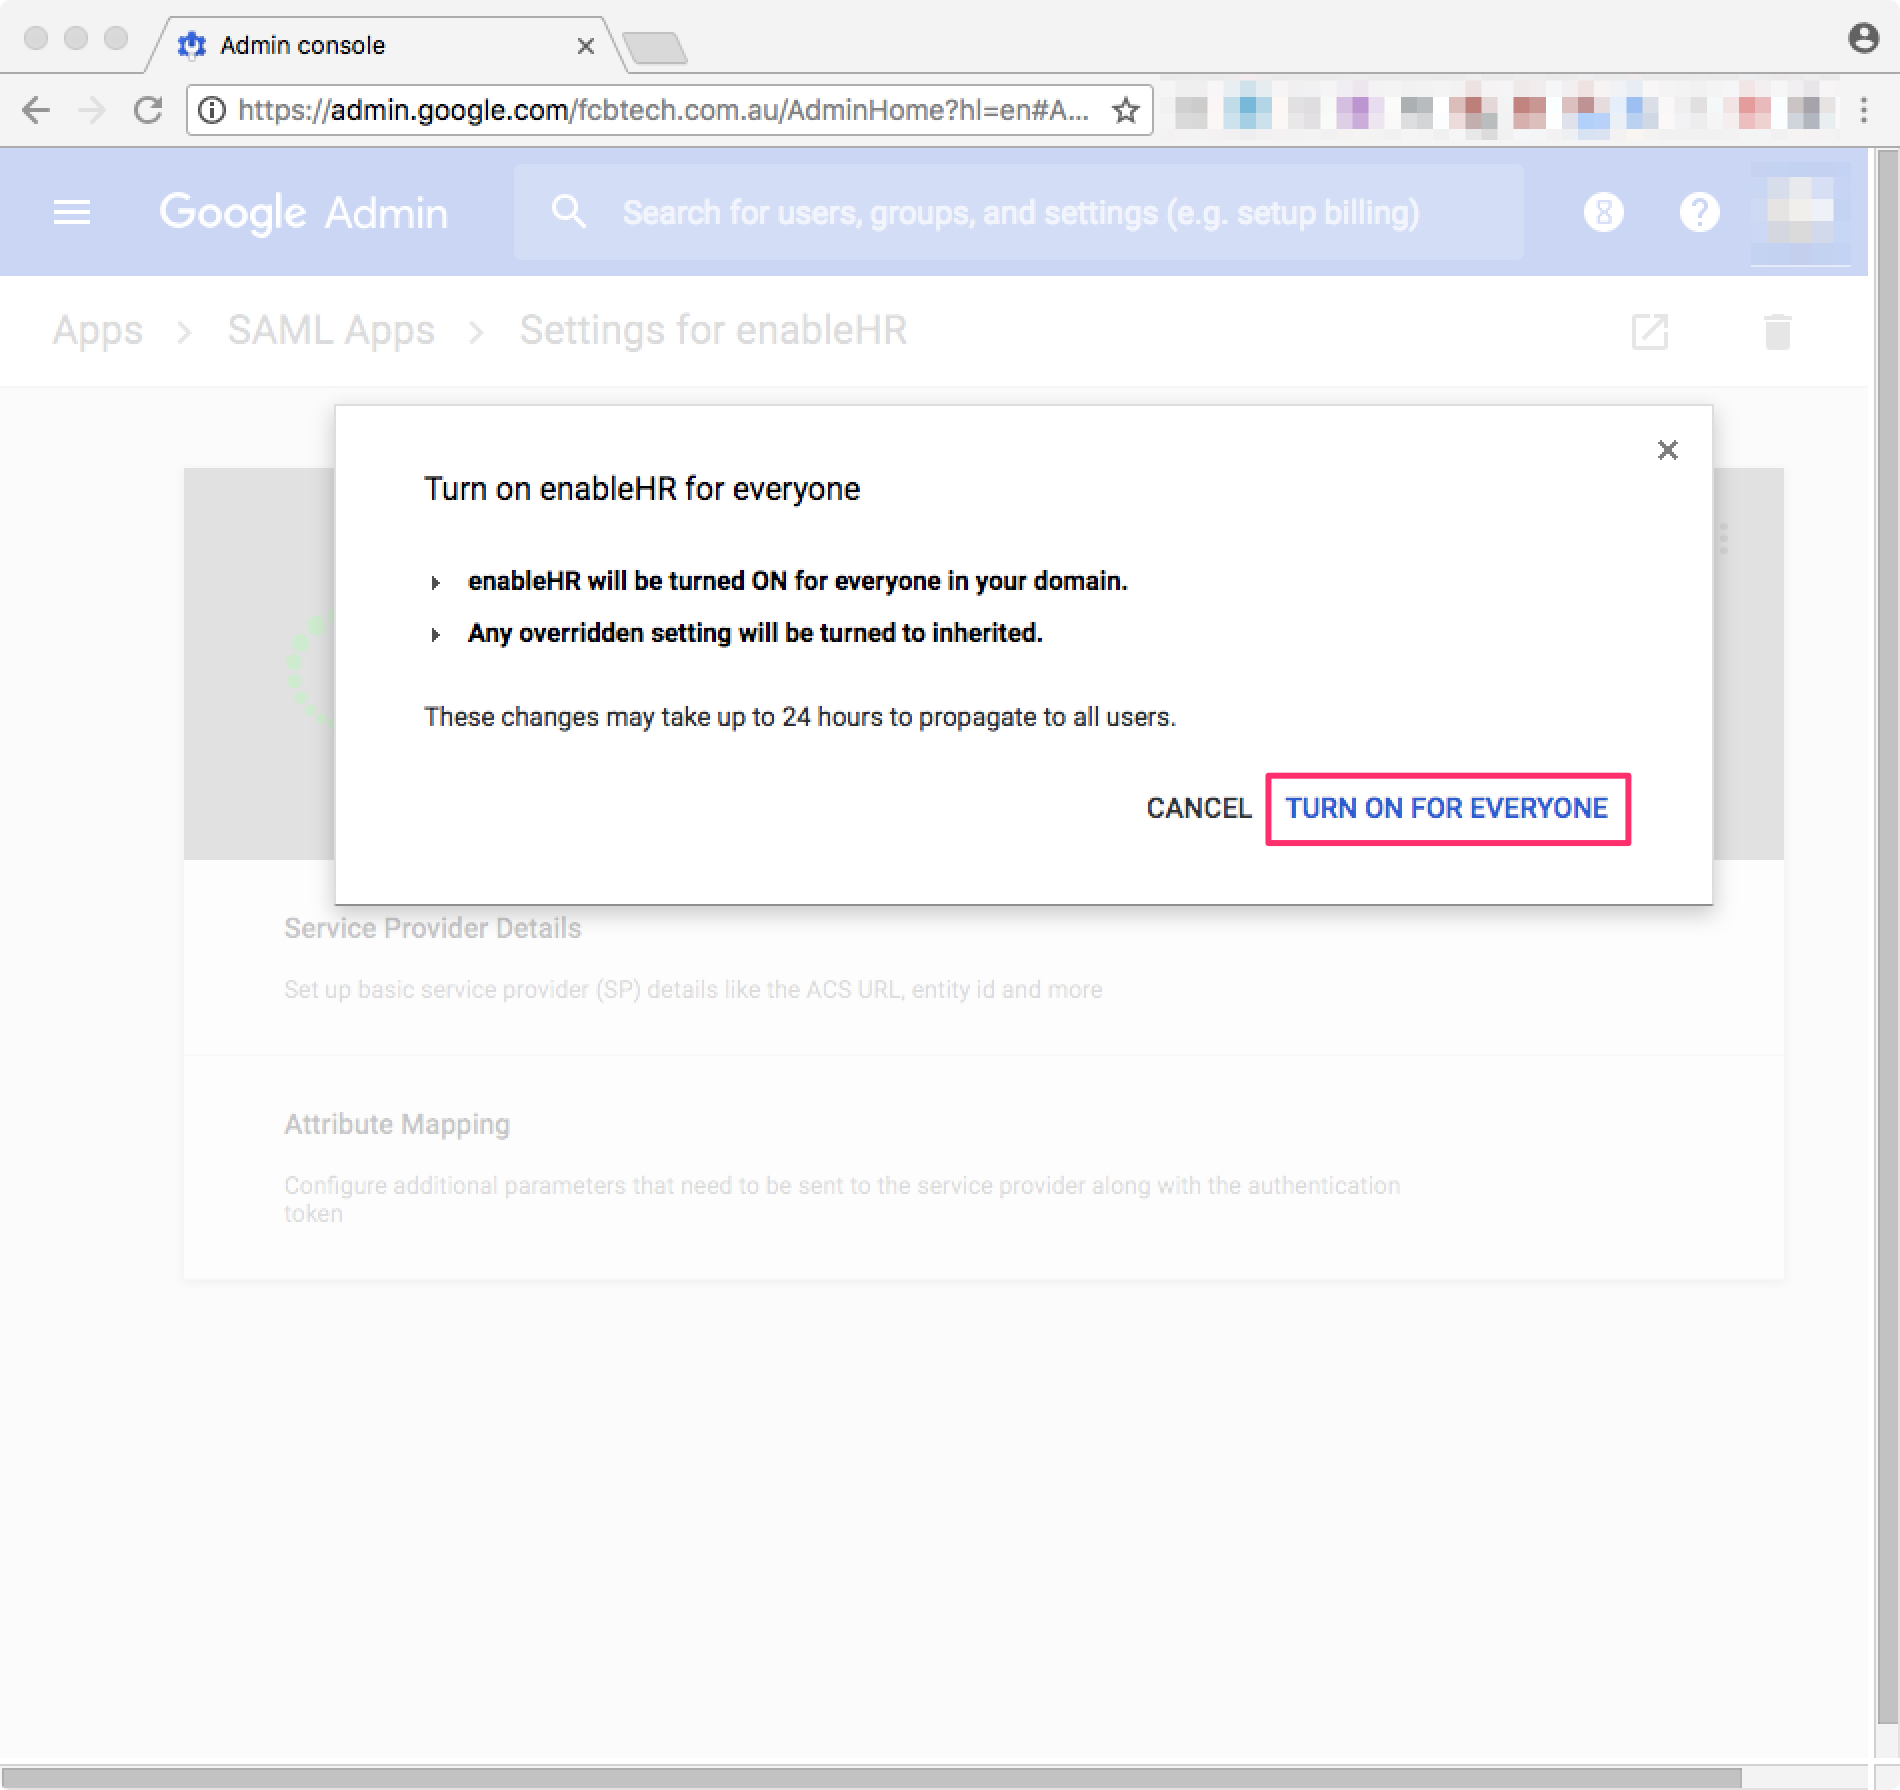Click the three-dot menu on app card
The width and height of the screenshot is (1900, 1790).
pos(1723,538)
